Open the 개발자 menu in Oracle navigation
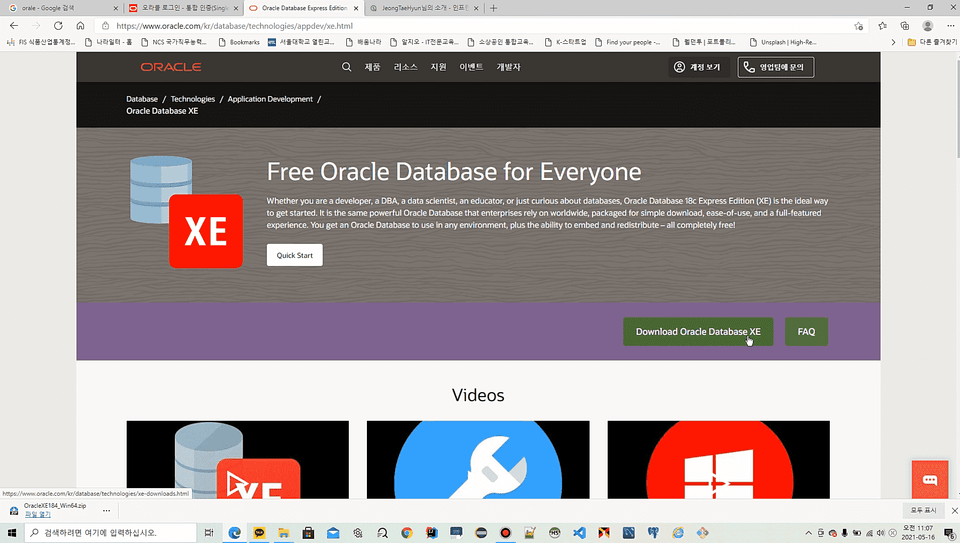 (x=508, y=67)
